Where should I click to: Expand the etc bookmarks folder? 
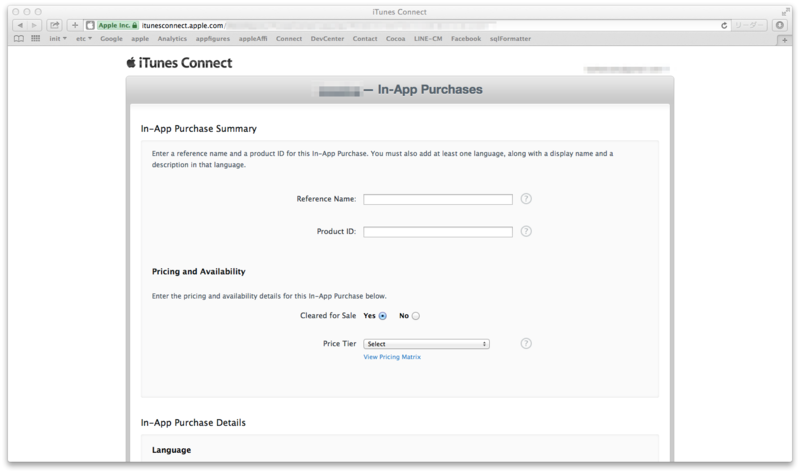coord(84,39)
